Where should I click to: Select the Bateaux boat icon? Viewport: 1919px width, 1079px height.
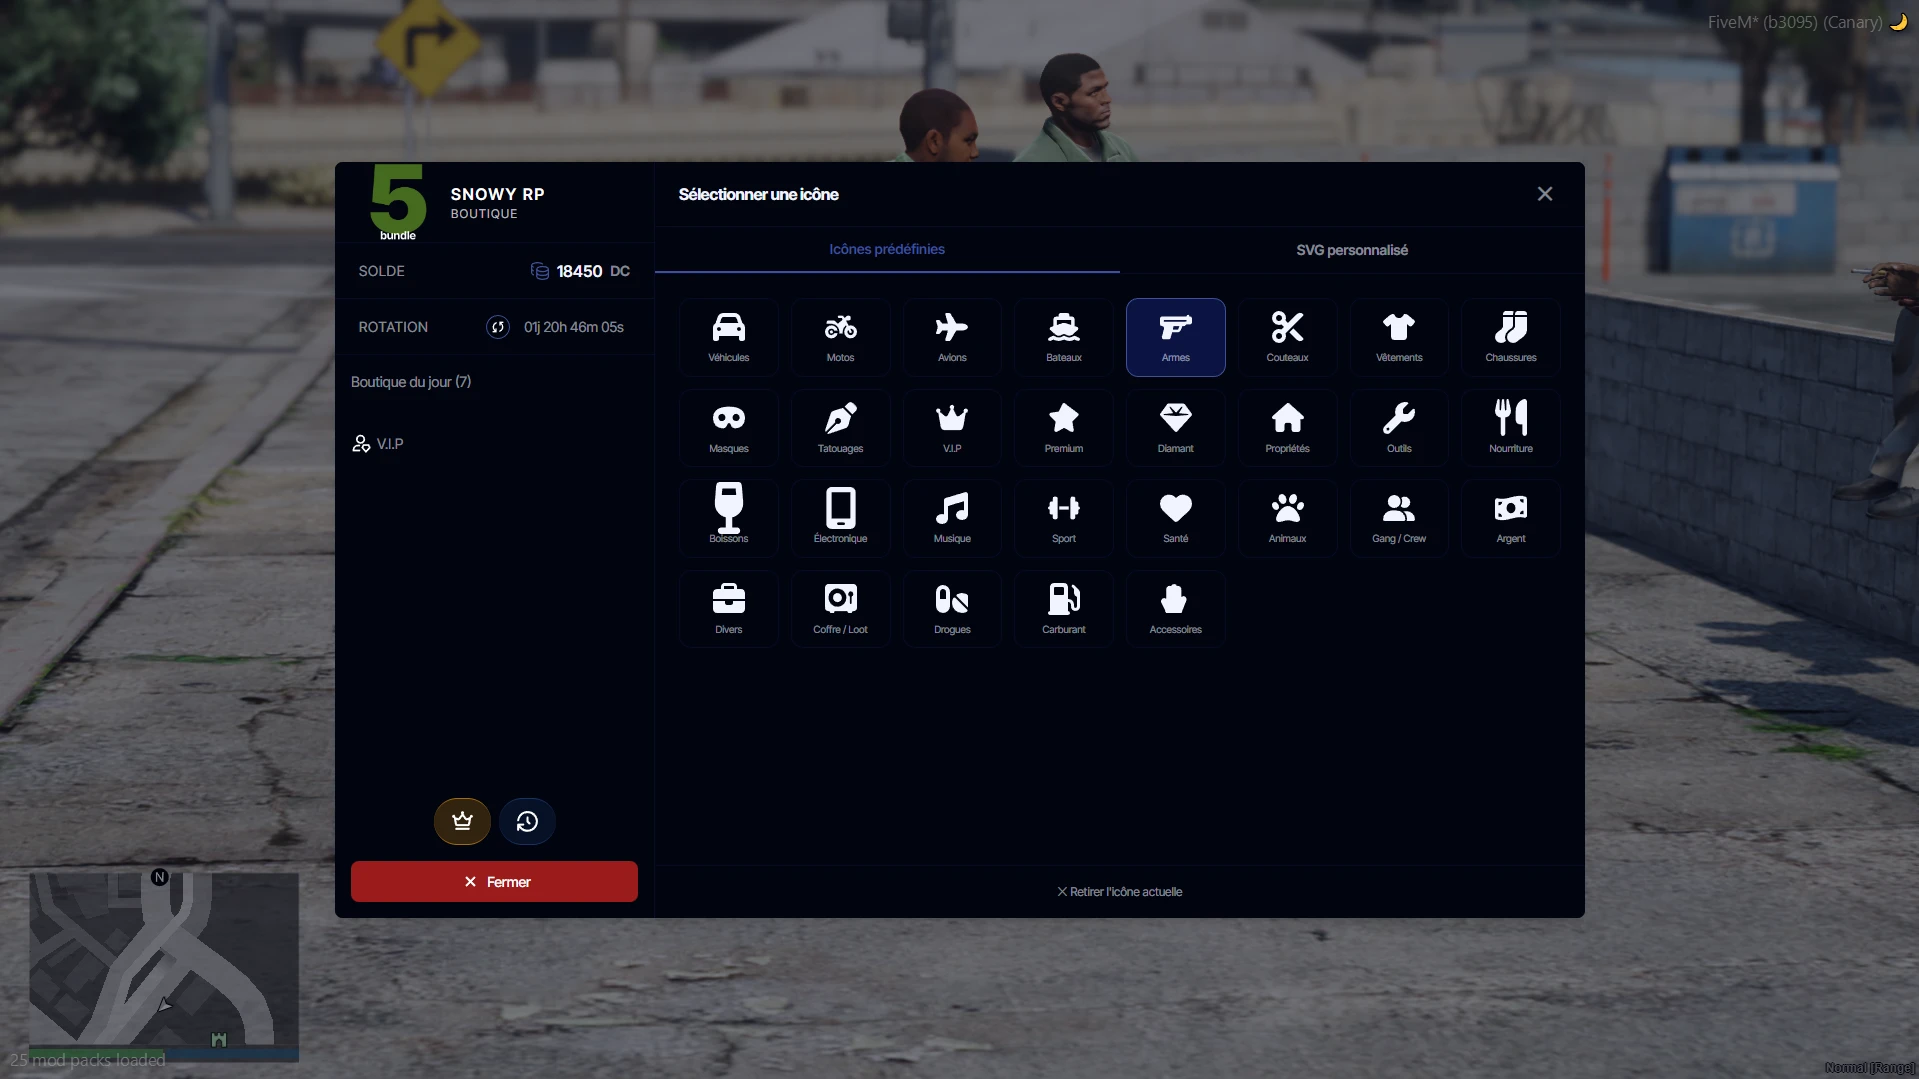point(1064,337)
